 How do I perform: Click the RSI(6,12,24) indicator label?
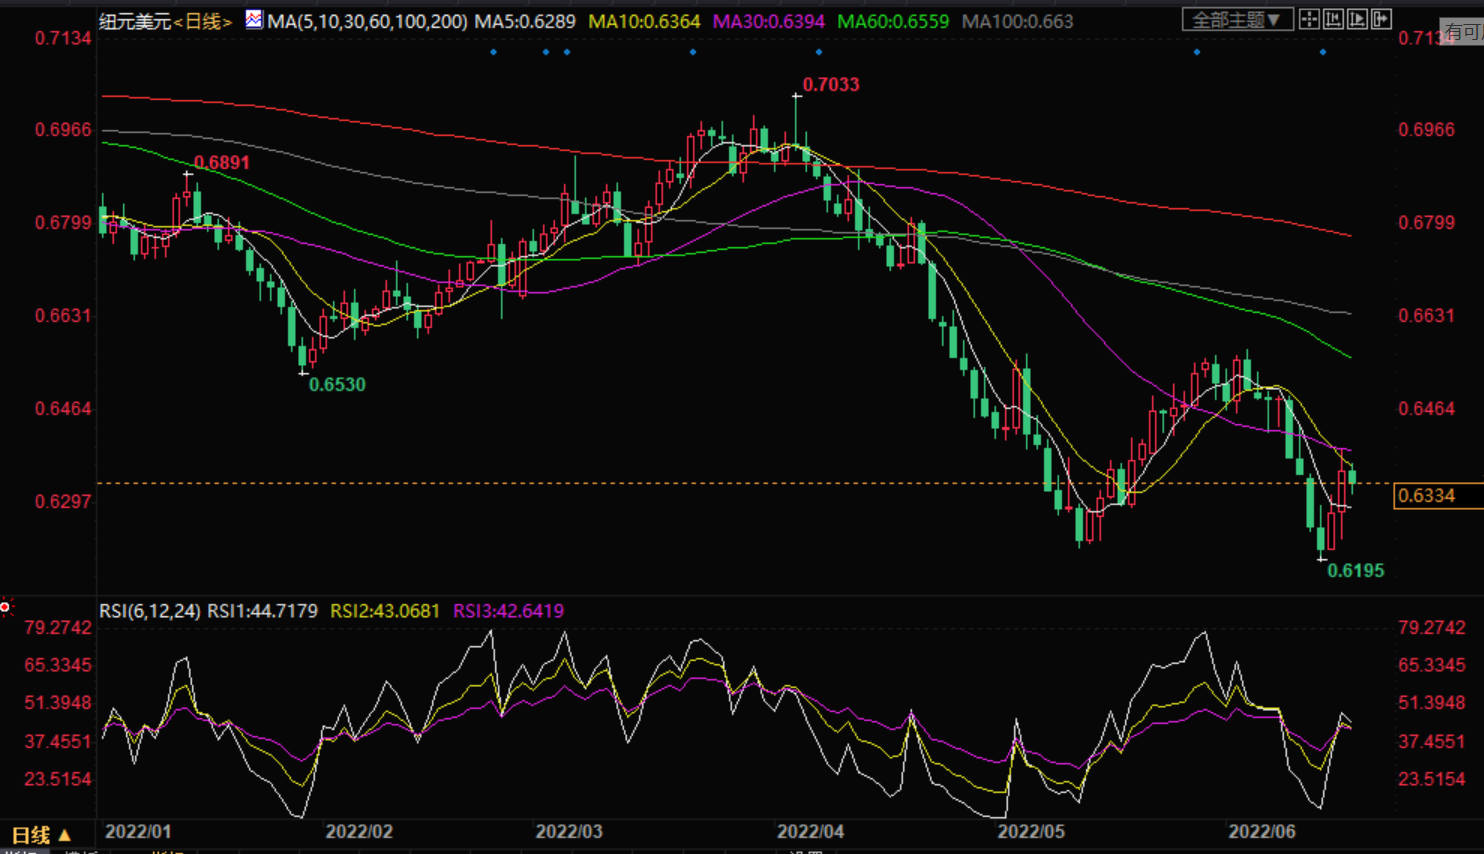point(150,611)
